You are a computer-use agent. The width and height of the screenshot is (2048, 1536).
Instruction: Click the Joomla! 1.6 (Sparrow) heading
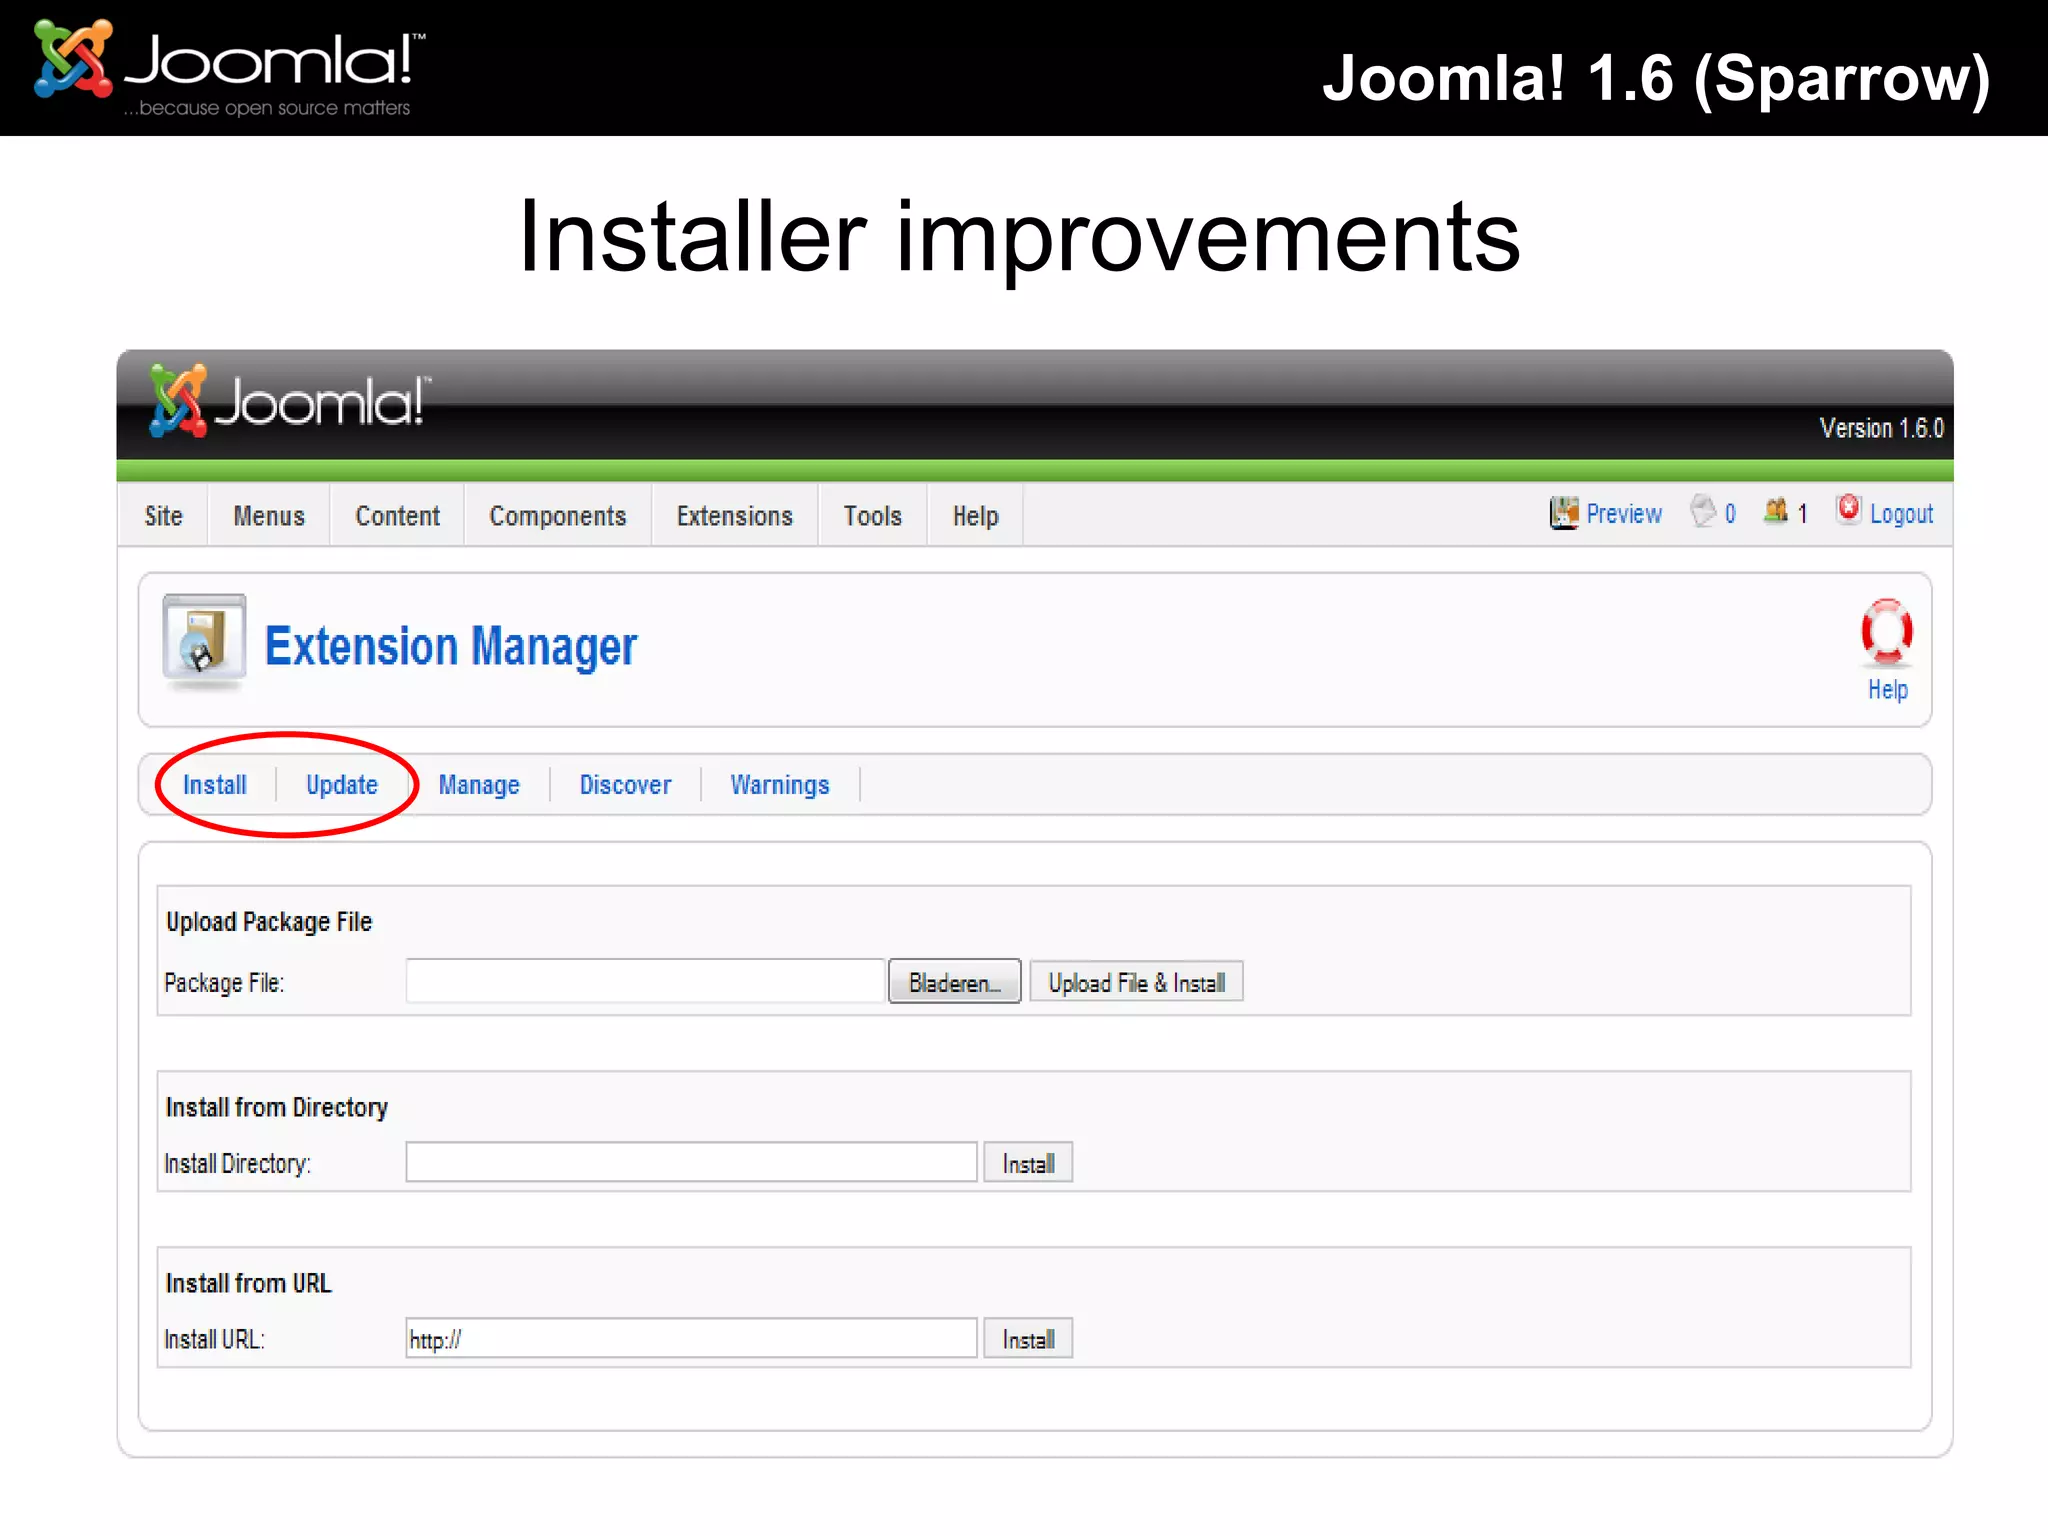[x=1656, y=79]
